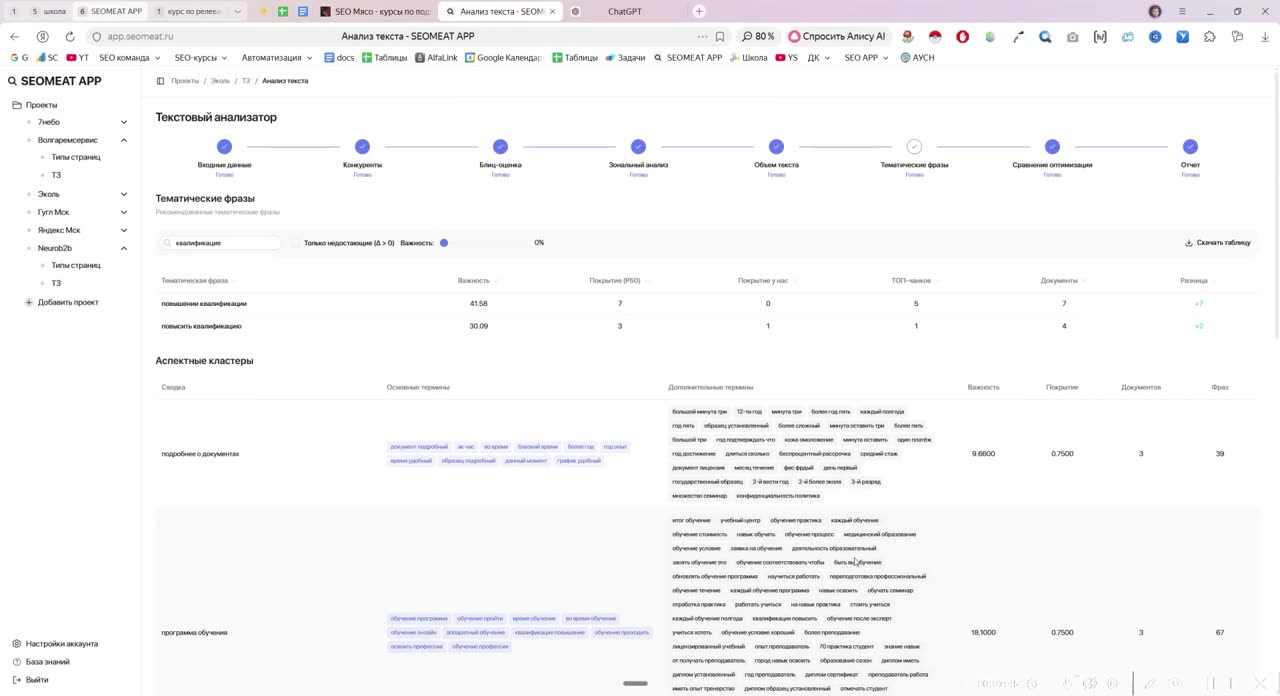Go to the Конкуренты step circle

[x=362, y=146]
